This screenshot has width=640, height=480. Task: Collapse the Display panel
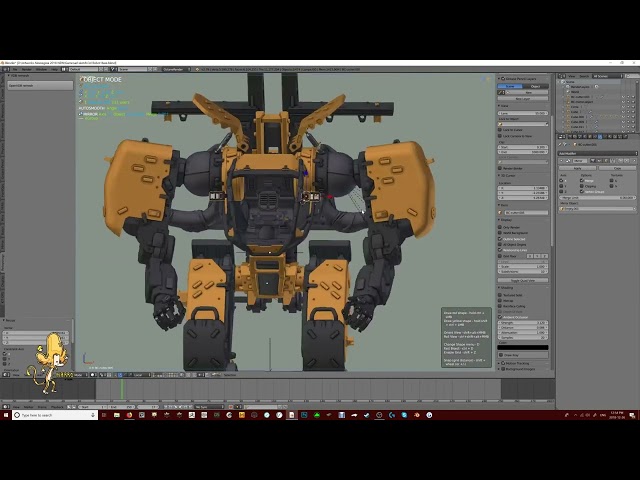coord(499,220)
